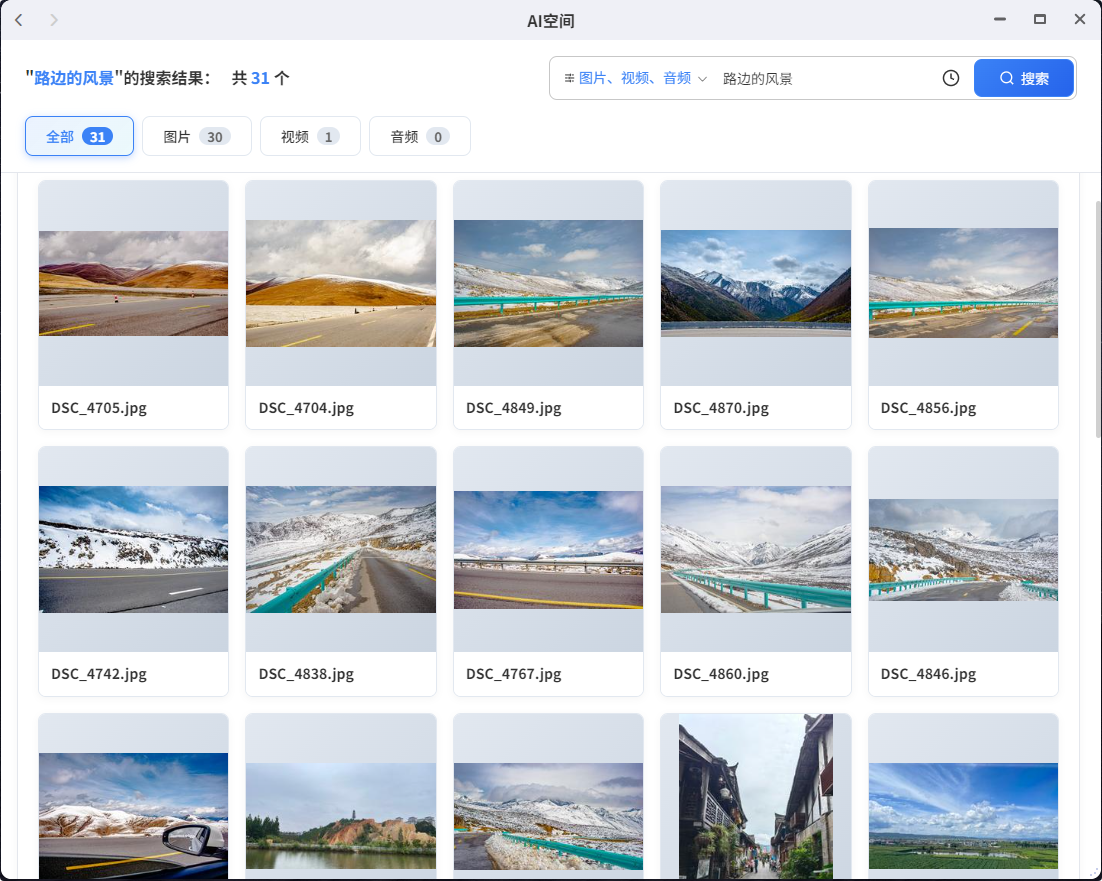Switch to the 图片 tab
The width and height of the screenshot is (1102, 881).
click(x=197, y=136)
